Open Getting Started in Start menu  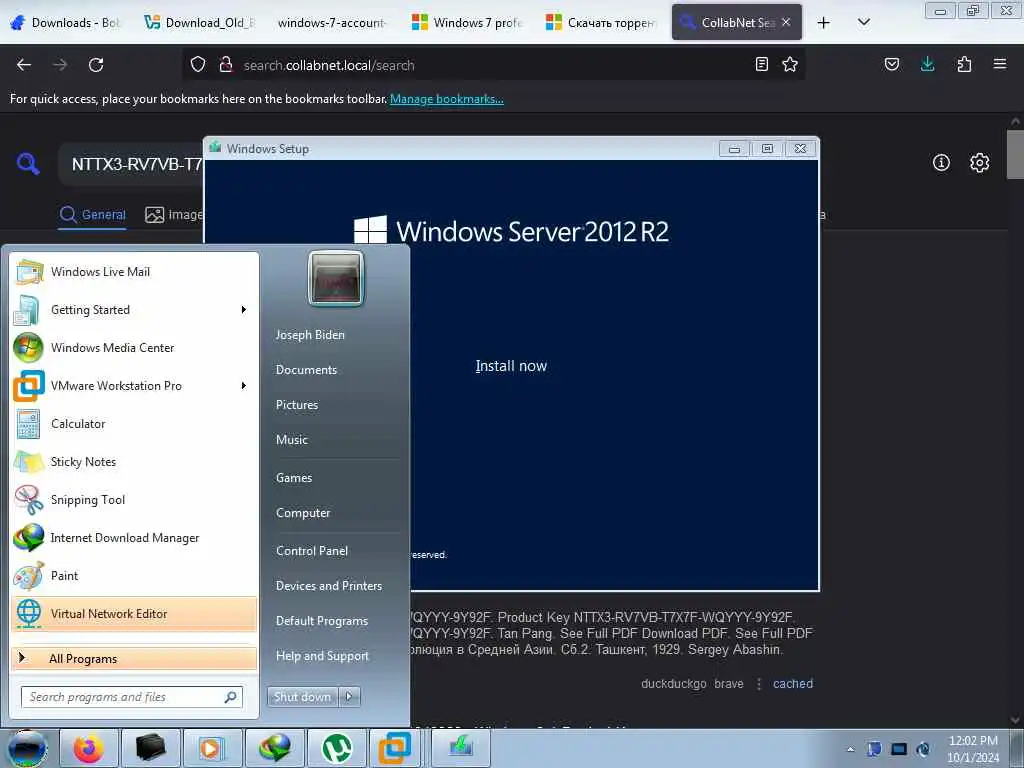point(134,310)
